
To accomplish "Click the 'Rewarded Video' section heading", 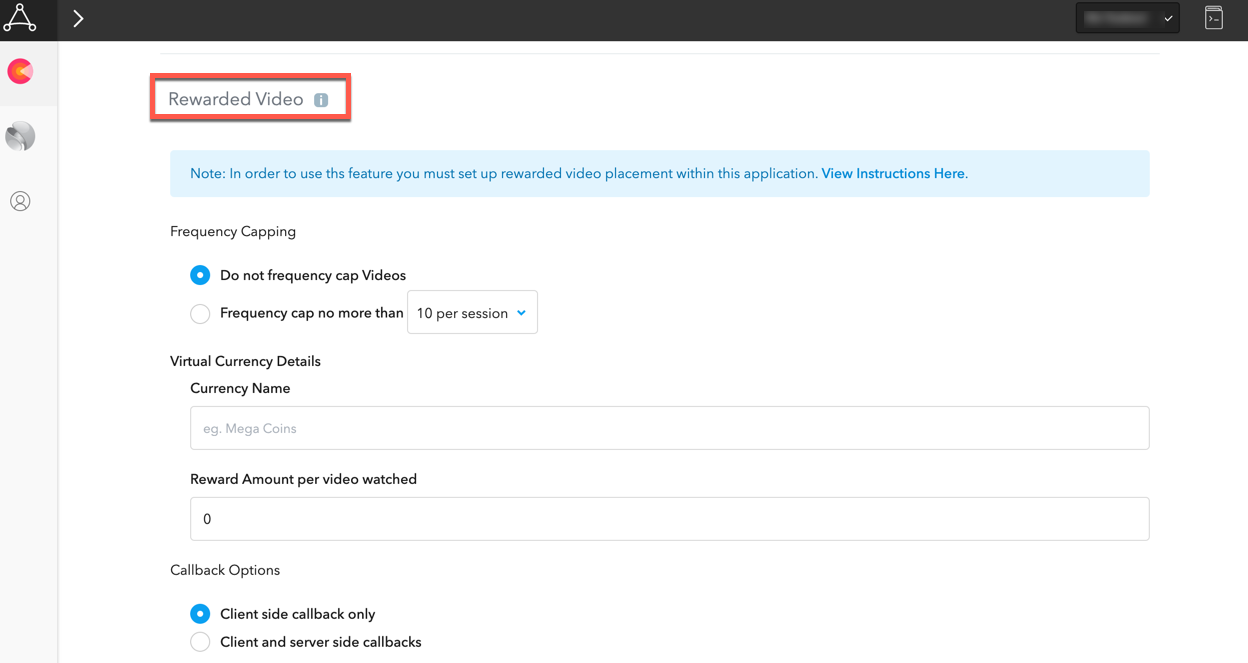I will pyautogui.click(x=236, y=99).
